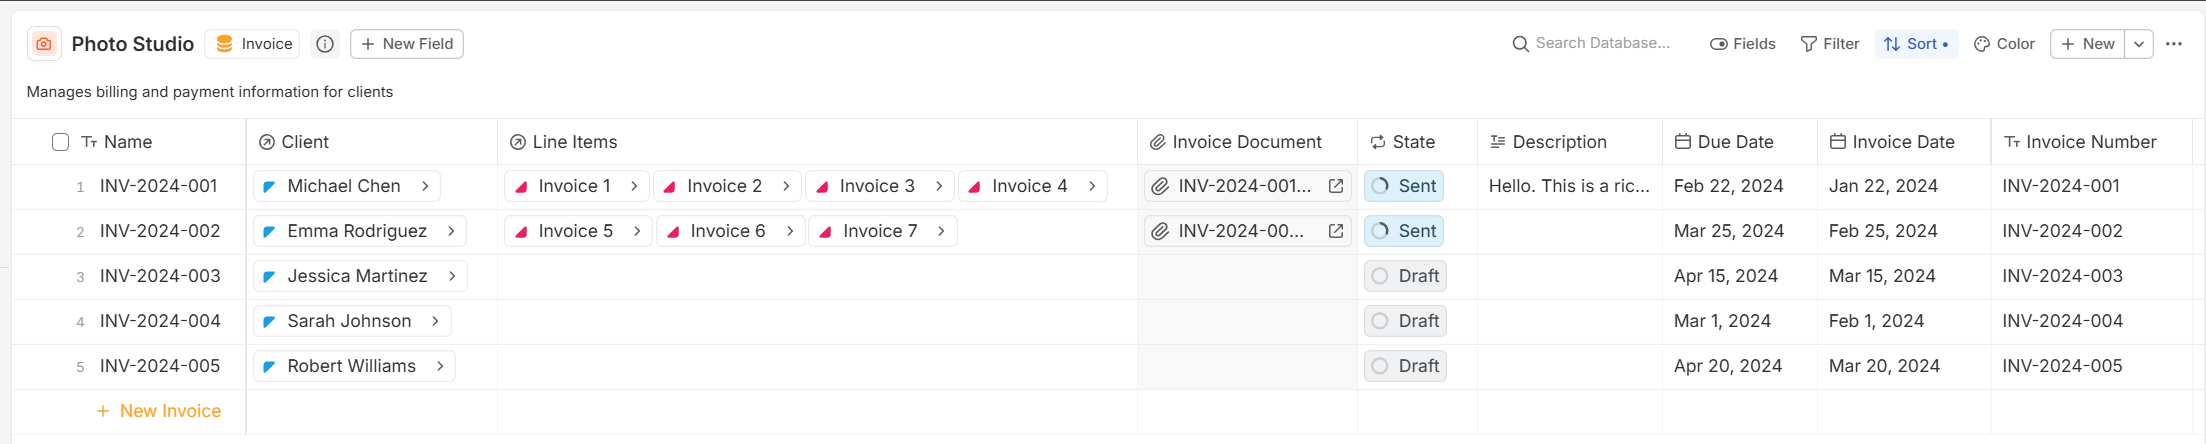
Task: Open the Color options
Action: (2004, 44)
